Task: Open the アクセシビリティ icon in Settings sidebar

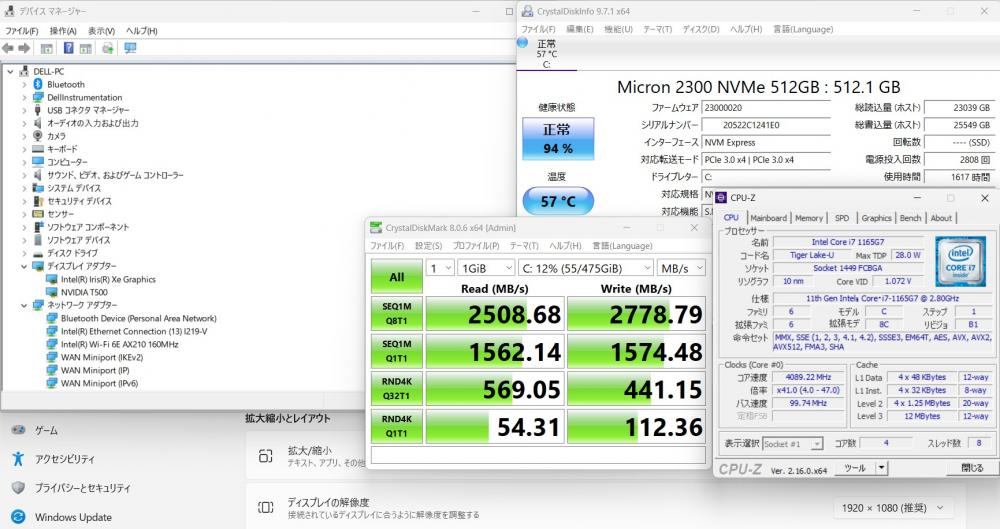Action: click(18, 459)
